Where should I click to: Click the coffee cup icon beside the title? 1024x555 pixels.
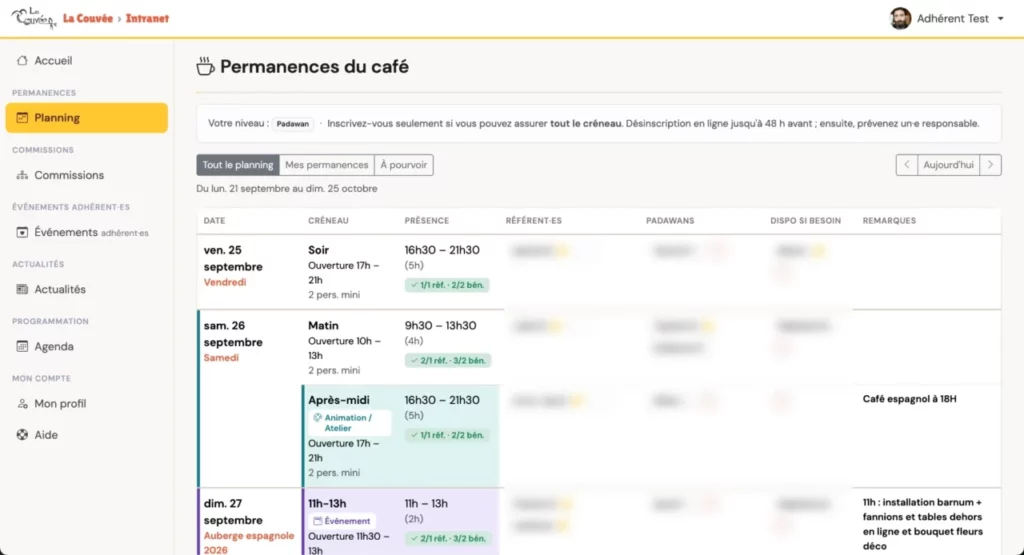pos(205,66)
